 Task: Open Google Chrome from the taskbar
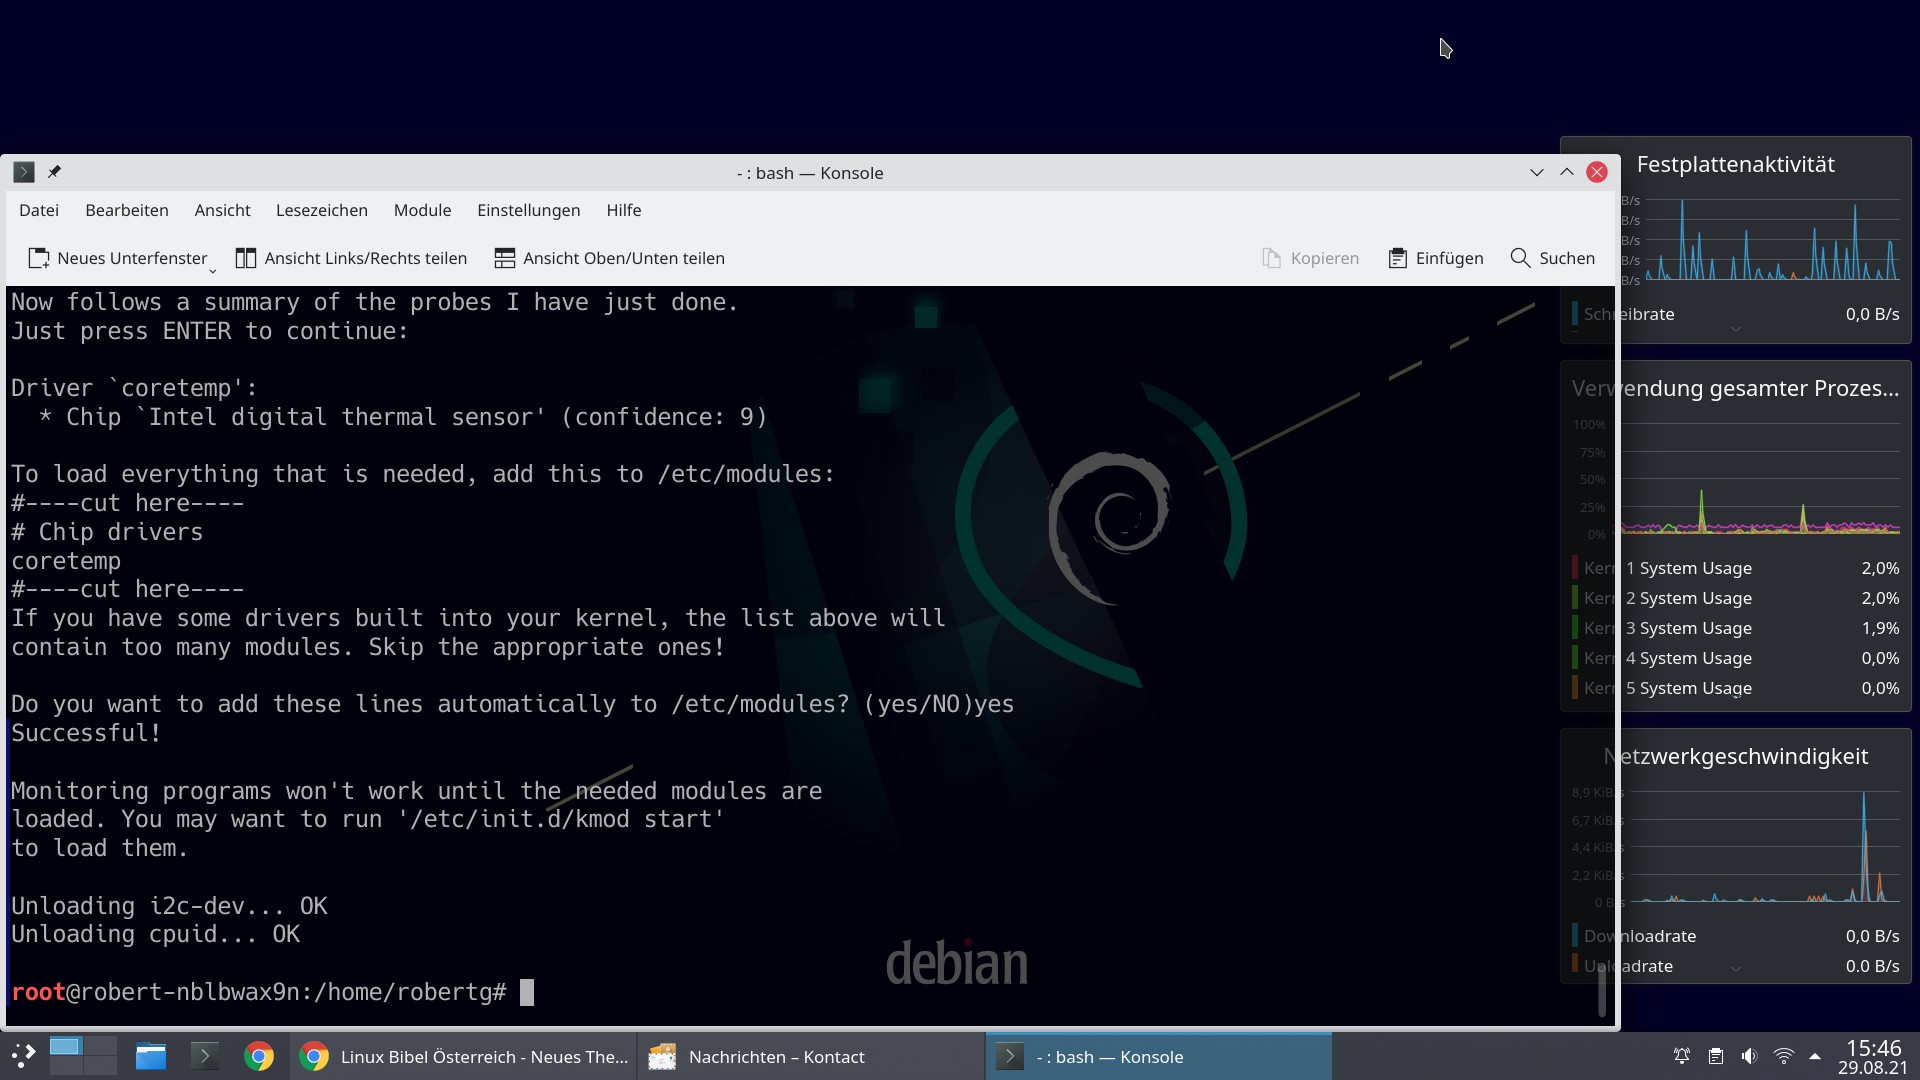(259, 1056)
